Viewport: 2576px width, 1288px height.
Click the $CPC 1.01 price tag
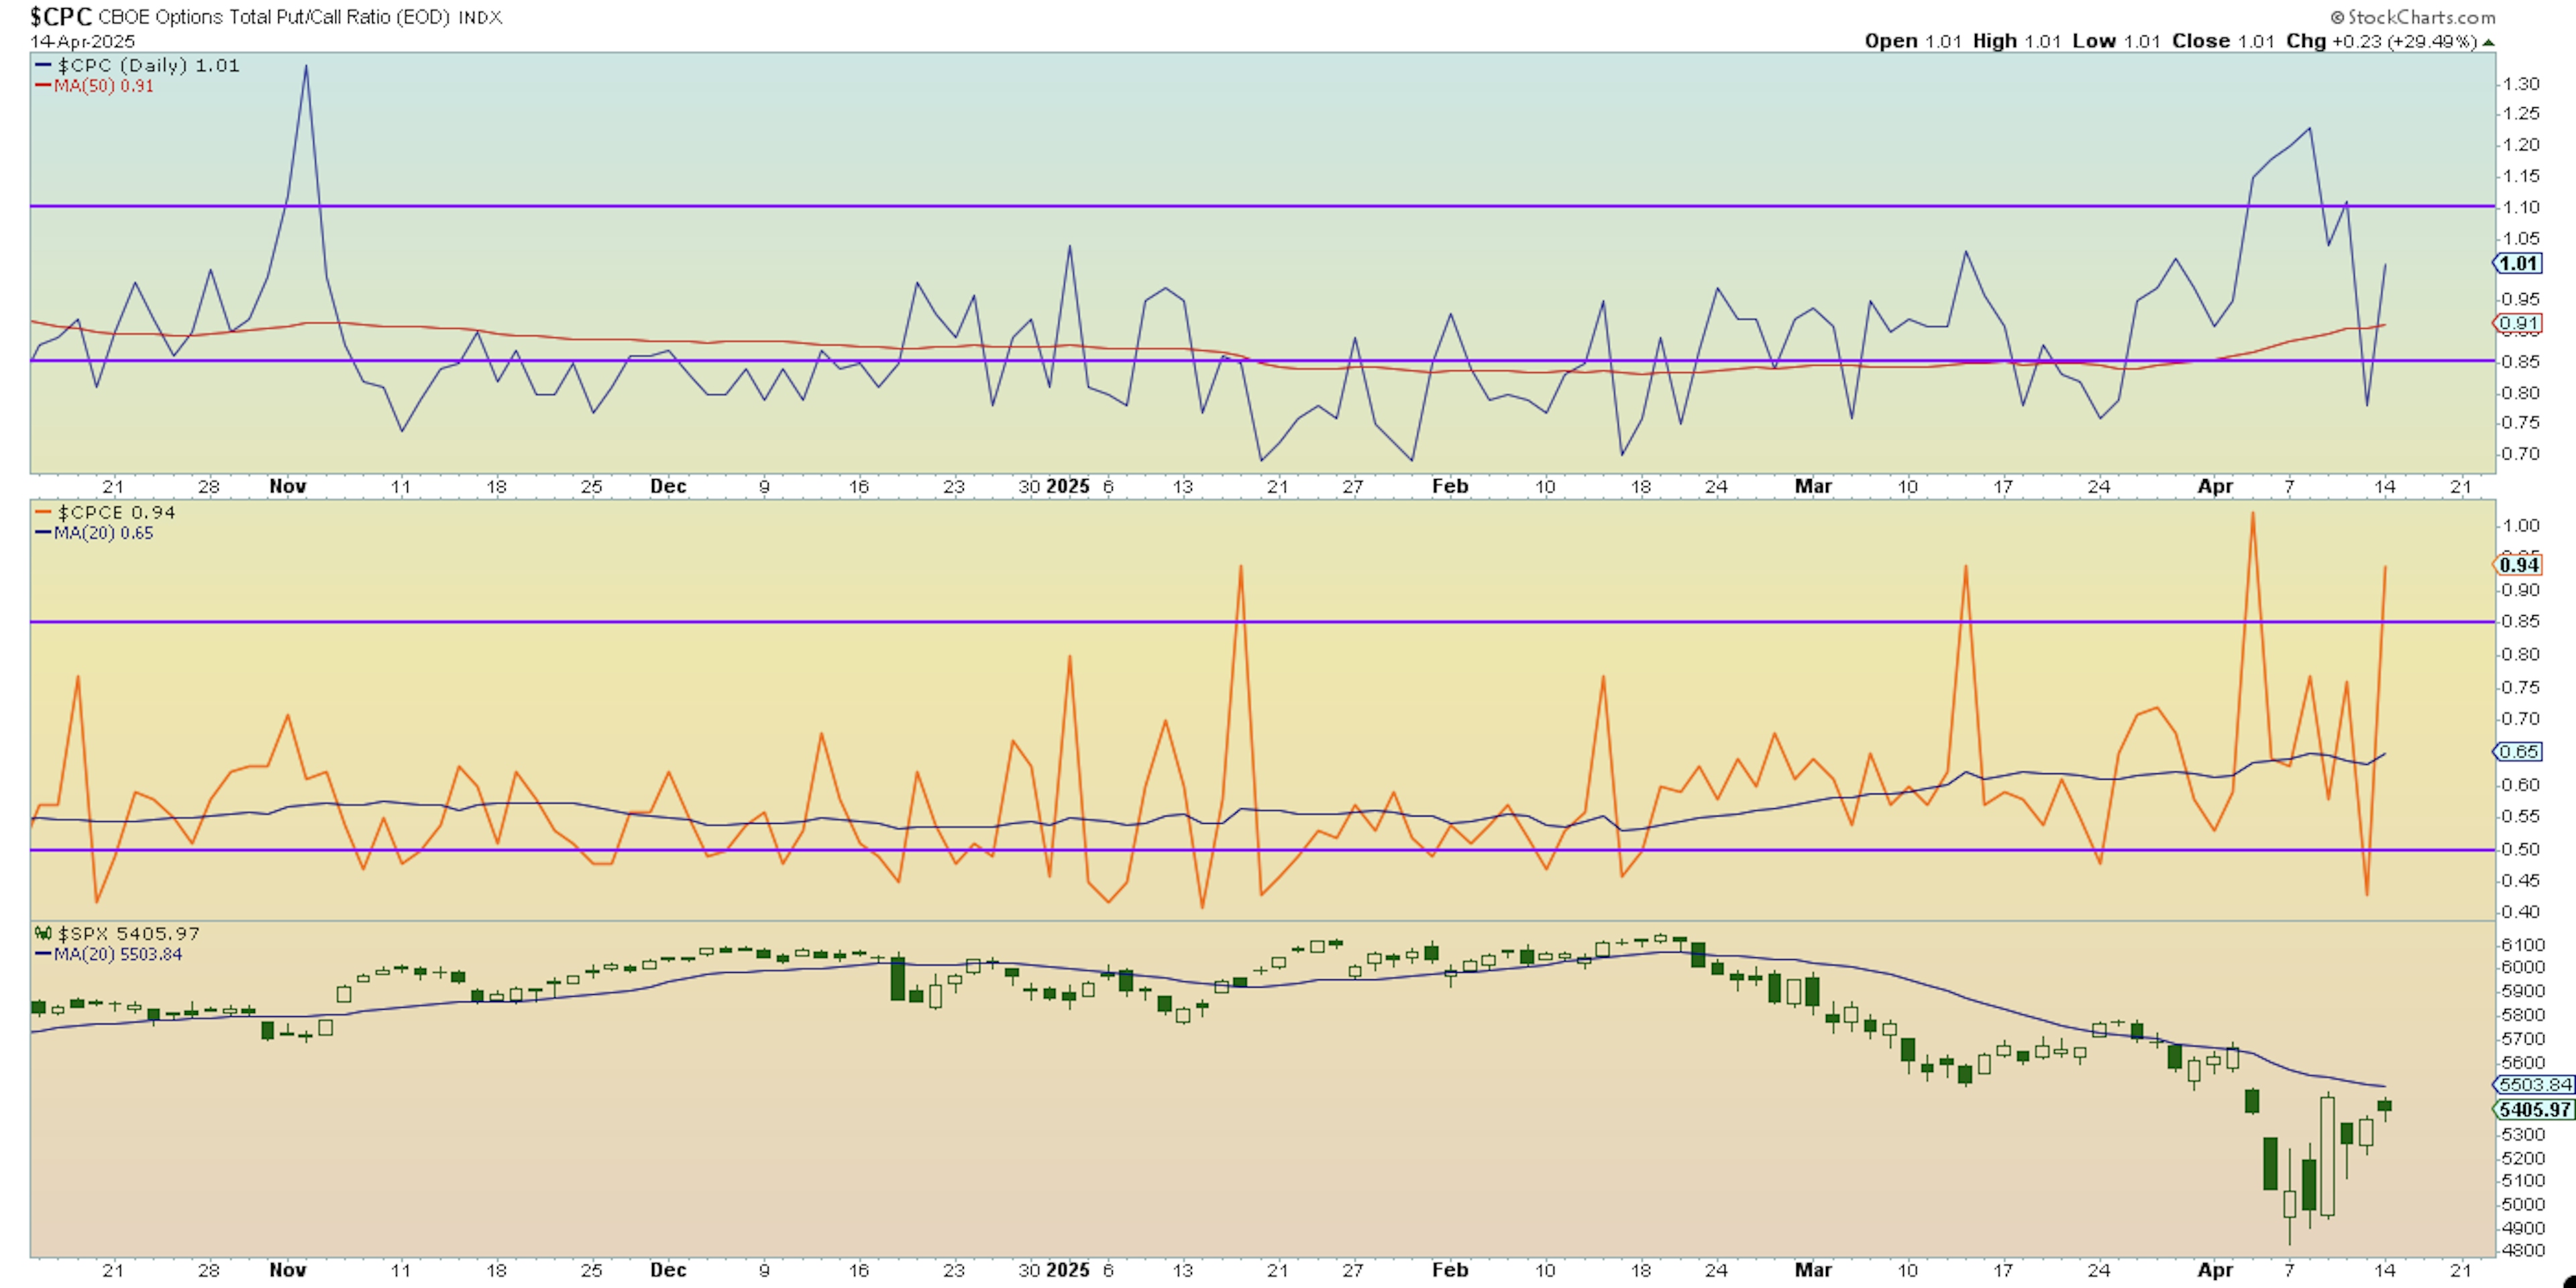pos(2518,264)
